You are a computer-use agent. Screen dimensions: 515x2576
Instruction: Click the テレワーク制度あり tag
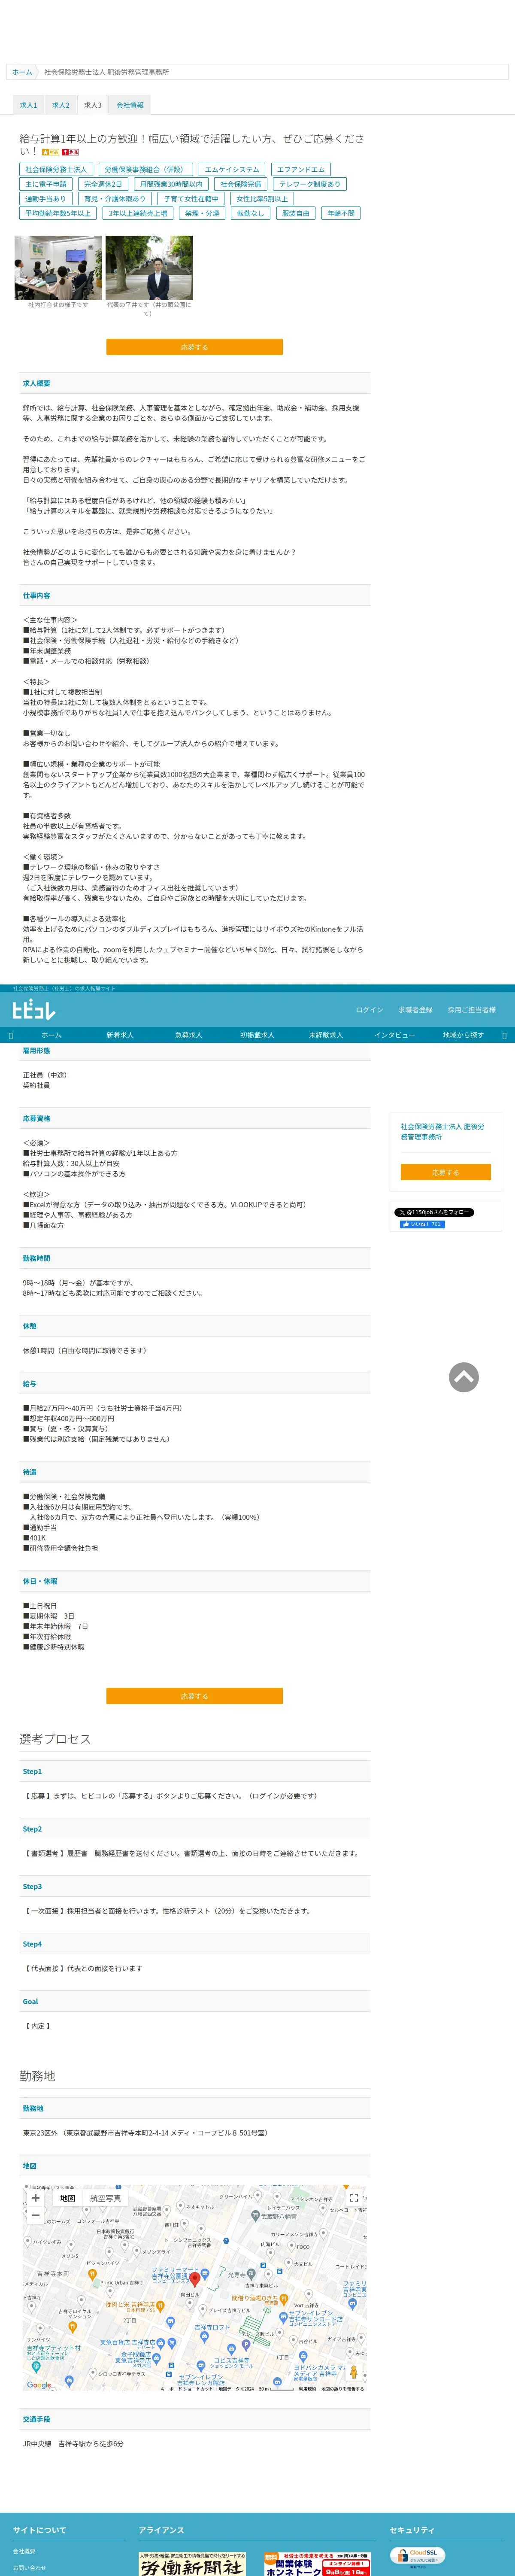[x=310, y=184]
